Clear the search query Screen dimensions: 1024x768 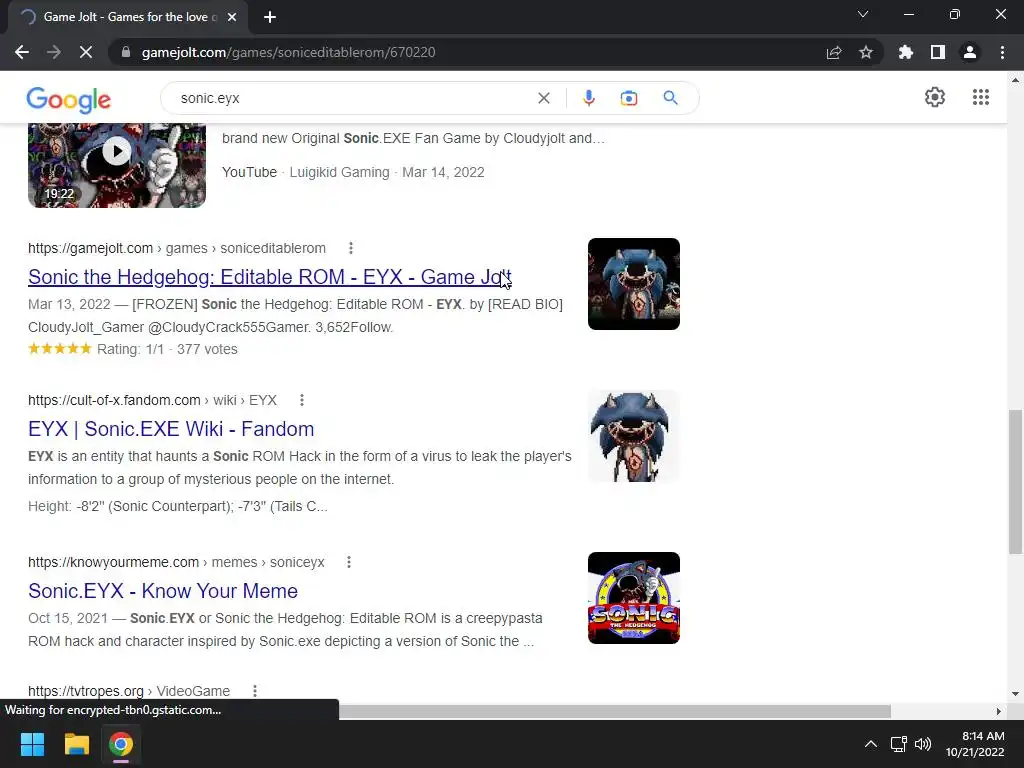(543, 98)
